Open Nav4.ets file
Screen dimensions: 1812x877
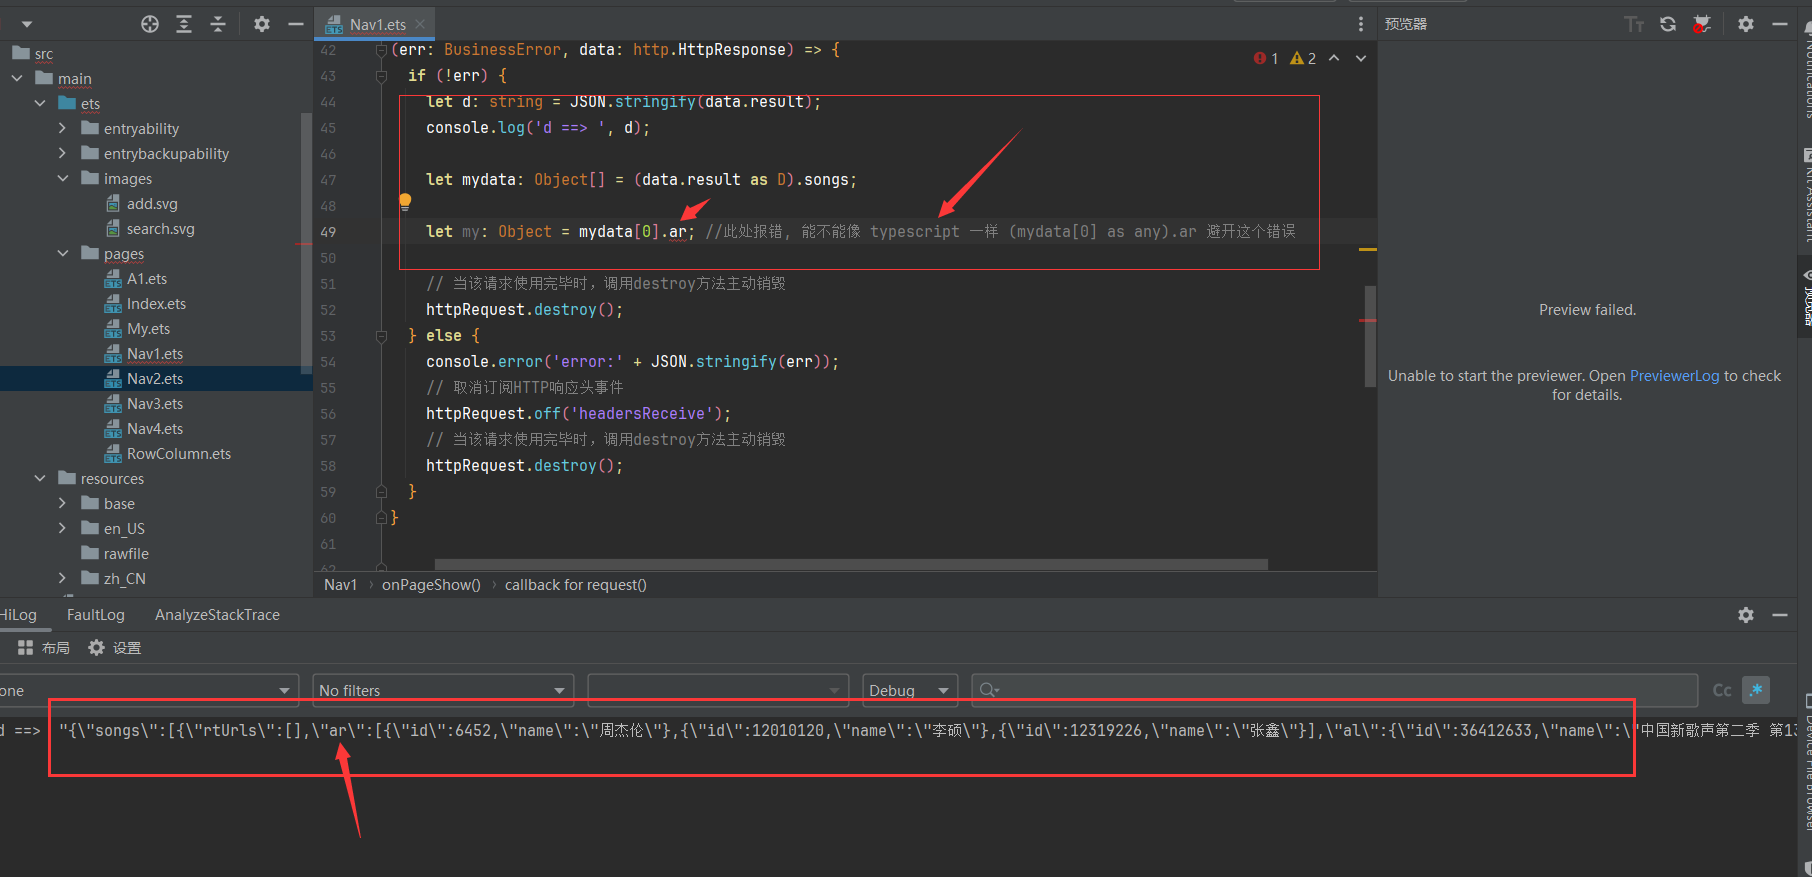click(x=154, y=428)
